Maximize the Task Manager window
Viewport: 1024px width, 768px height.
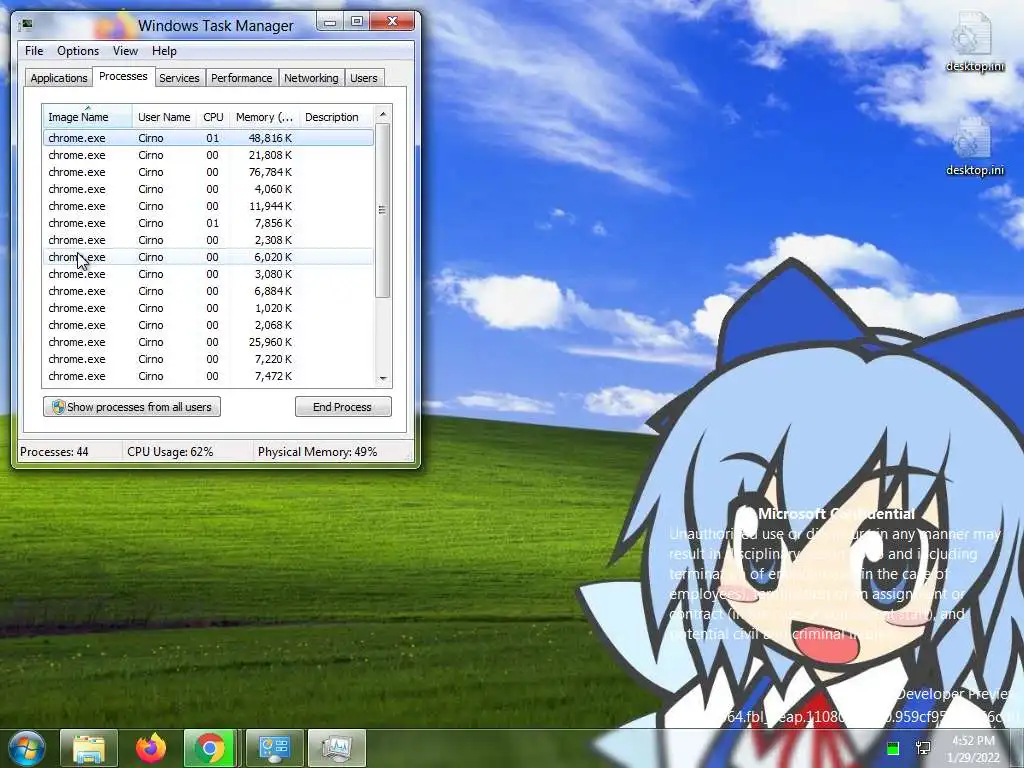click(357, 22)
